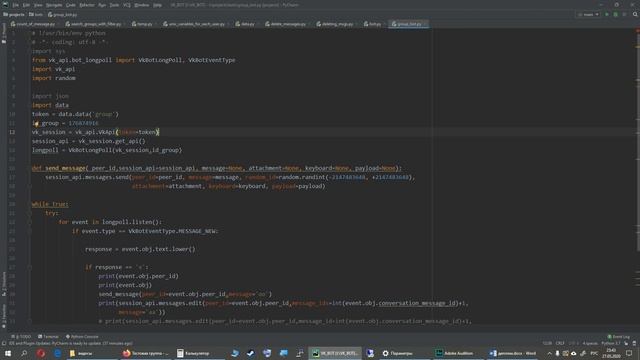Open the View menu
Screen dimensions: 640x360
pyautogui.click(x=38, y=5)
